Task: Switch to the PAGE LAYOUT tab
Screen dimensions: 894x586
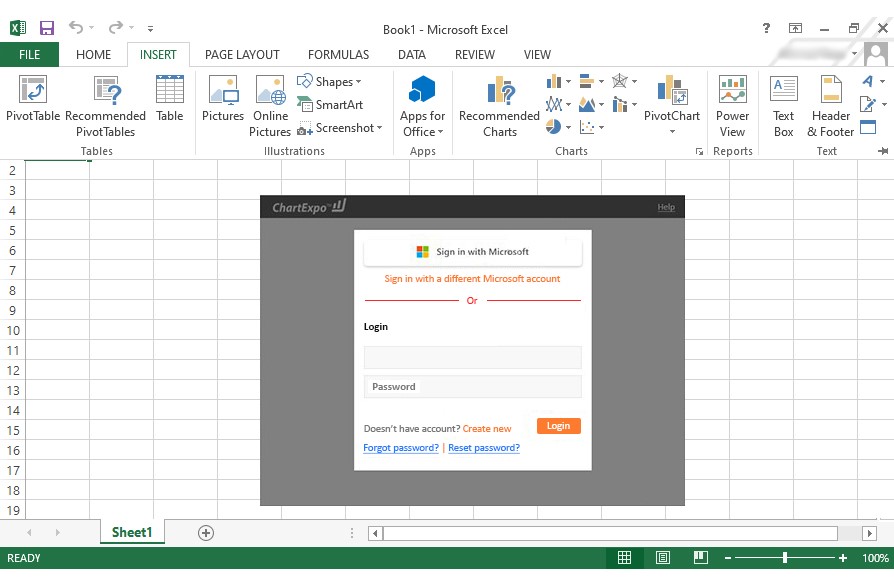Action: point(242,55)
